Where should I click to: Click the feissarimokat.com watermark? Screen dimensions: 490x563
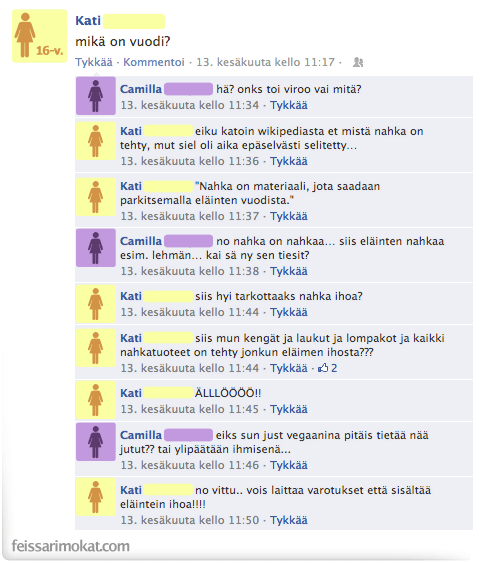tap(70, 546)
